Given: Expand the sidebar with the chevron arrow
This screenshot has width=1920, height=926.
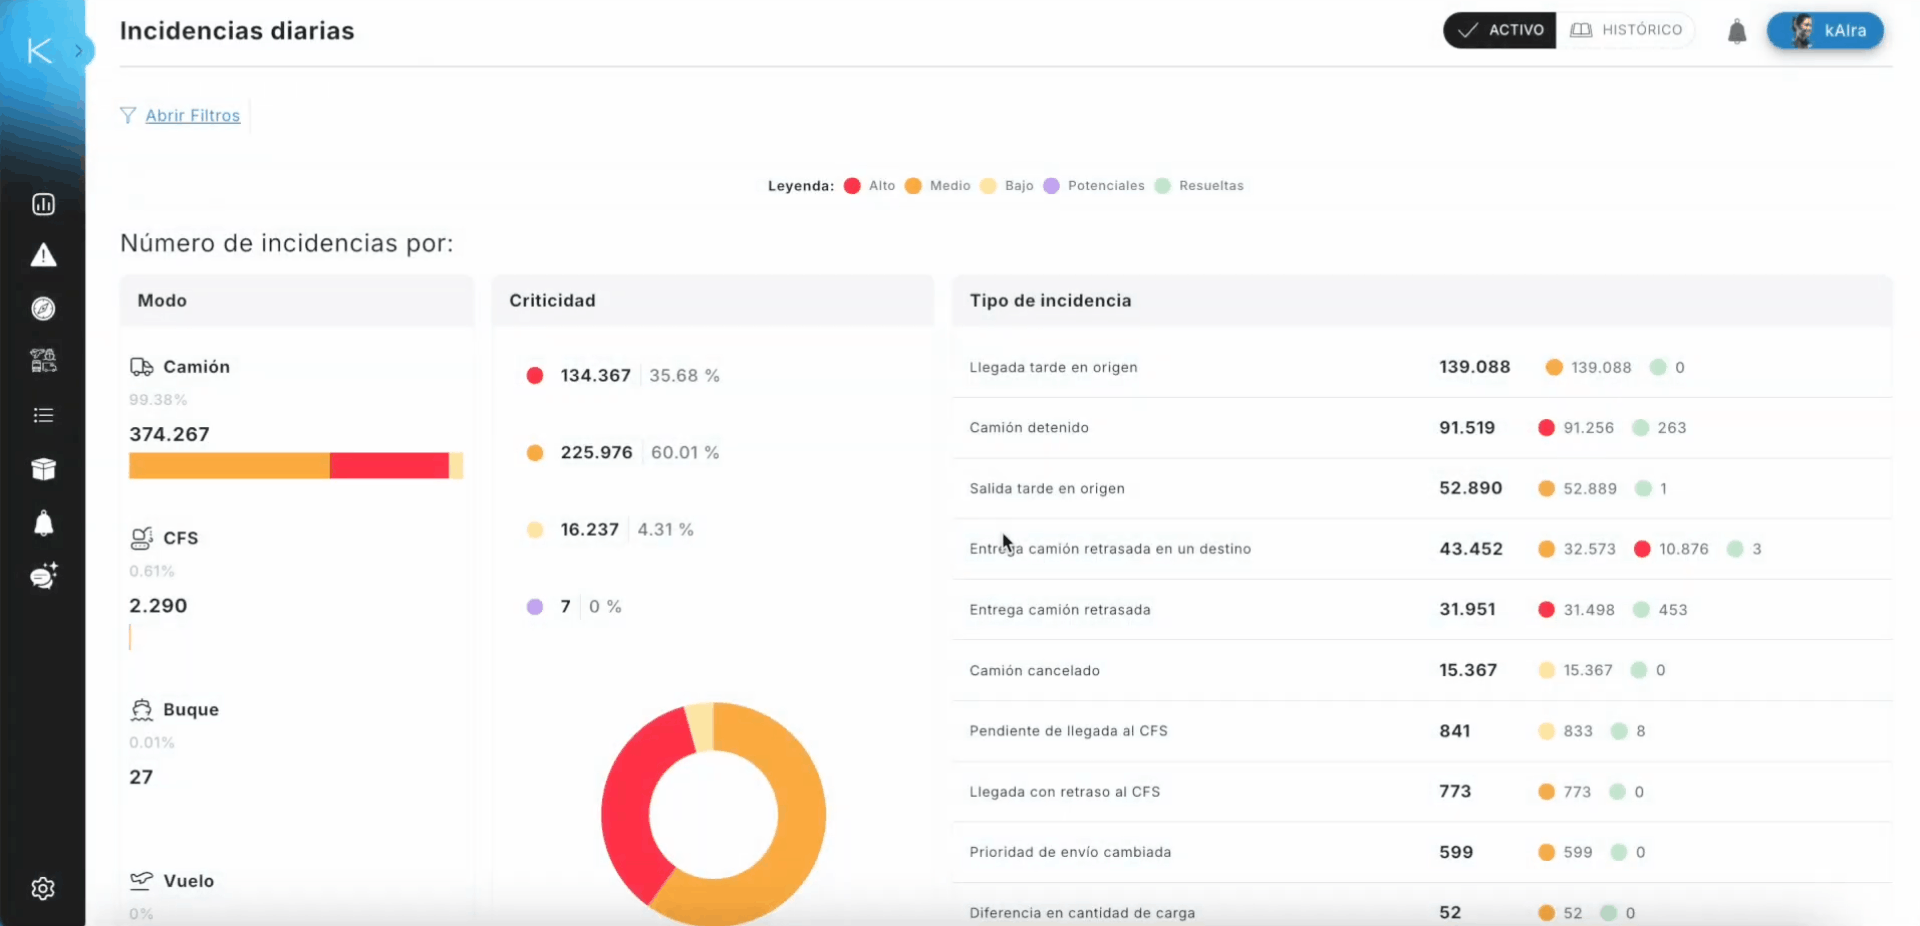Looking at the screenshot, I should click(79, 50).
